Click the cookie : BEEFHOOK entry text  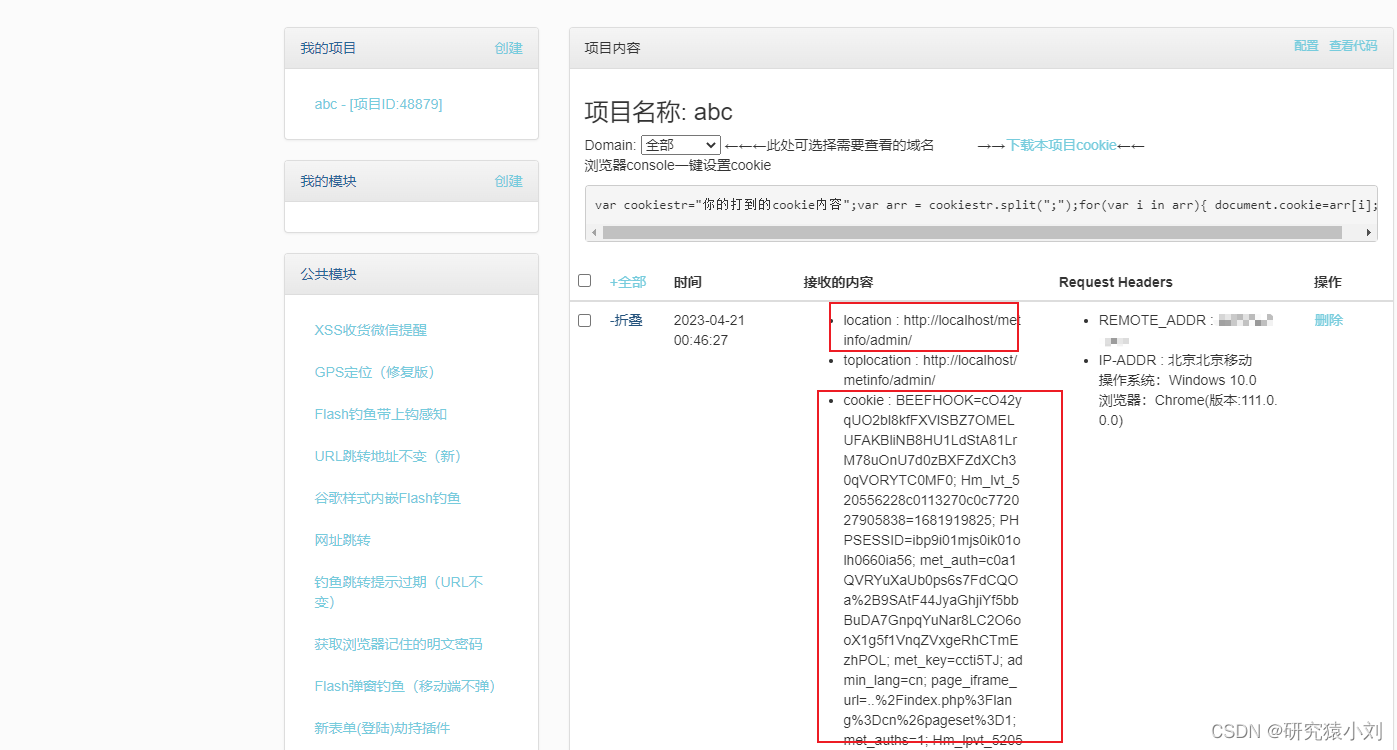click(932, 570)
